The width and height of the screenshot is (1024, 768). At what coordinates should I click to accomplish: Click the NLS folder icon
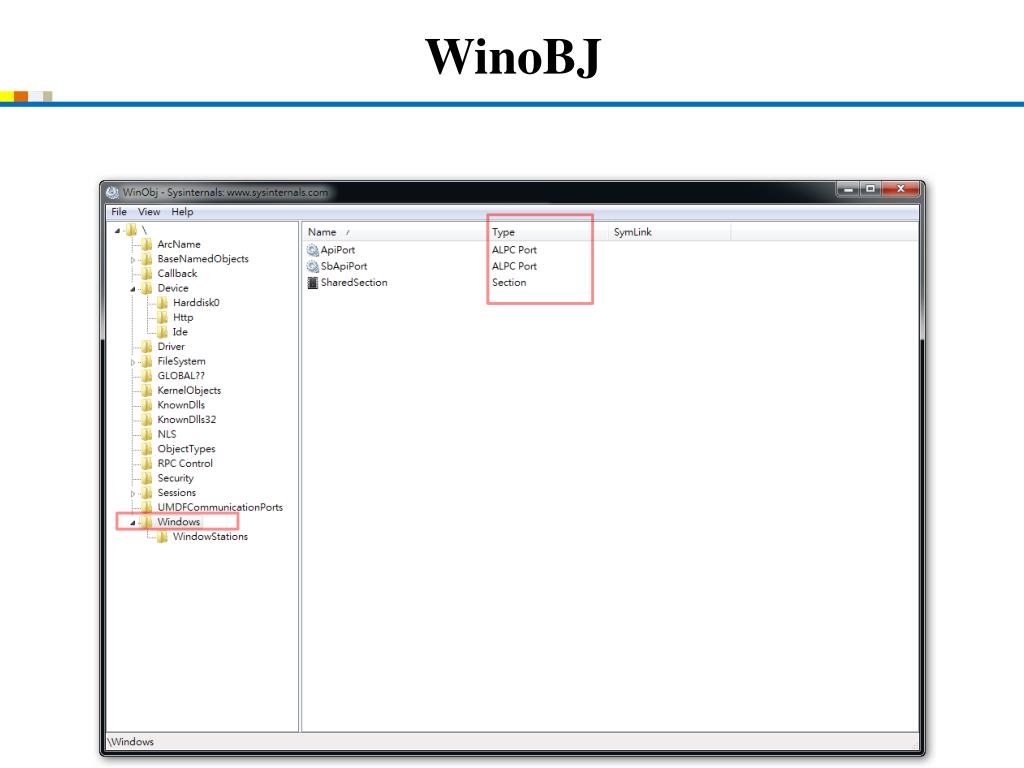pyautogui.click(x=147, y=434)
